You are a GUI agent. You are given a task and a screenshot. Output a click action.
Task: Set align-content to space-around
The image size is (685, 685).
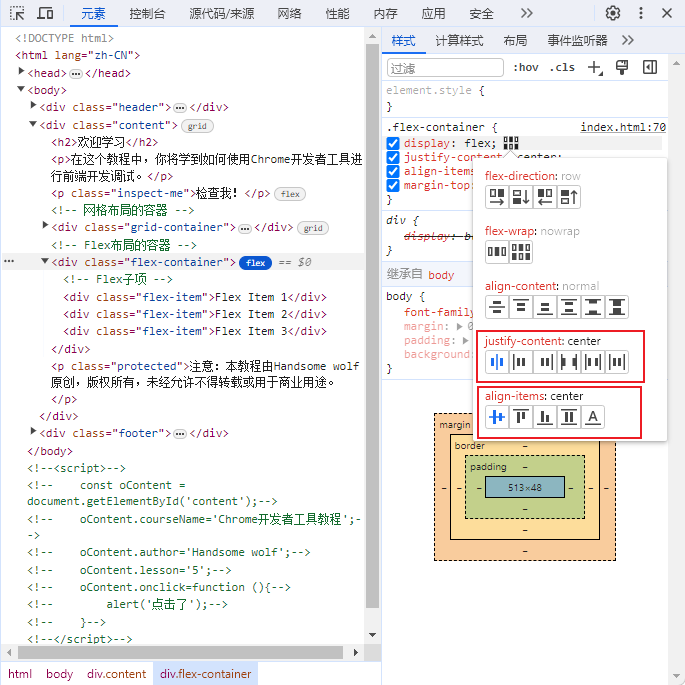click(568, 307)
